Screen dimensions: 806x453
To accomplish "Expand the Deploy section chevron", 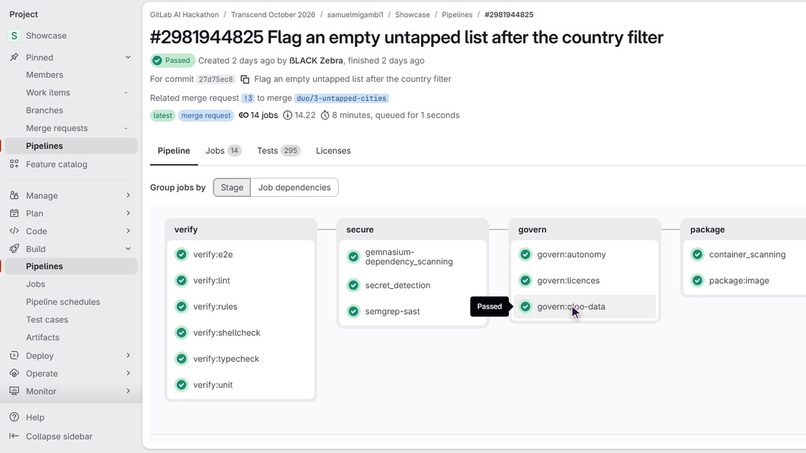I will coord(128,355).
